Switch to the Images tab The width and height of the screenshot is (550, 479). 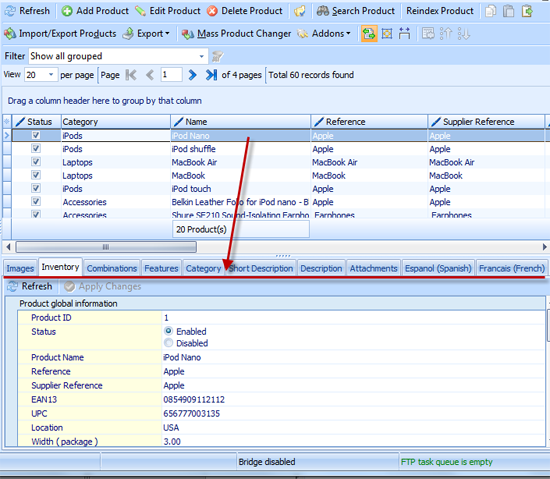[x=20, y=268]
